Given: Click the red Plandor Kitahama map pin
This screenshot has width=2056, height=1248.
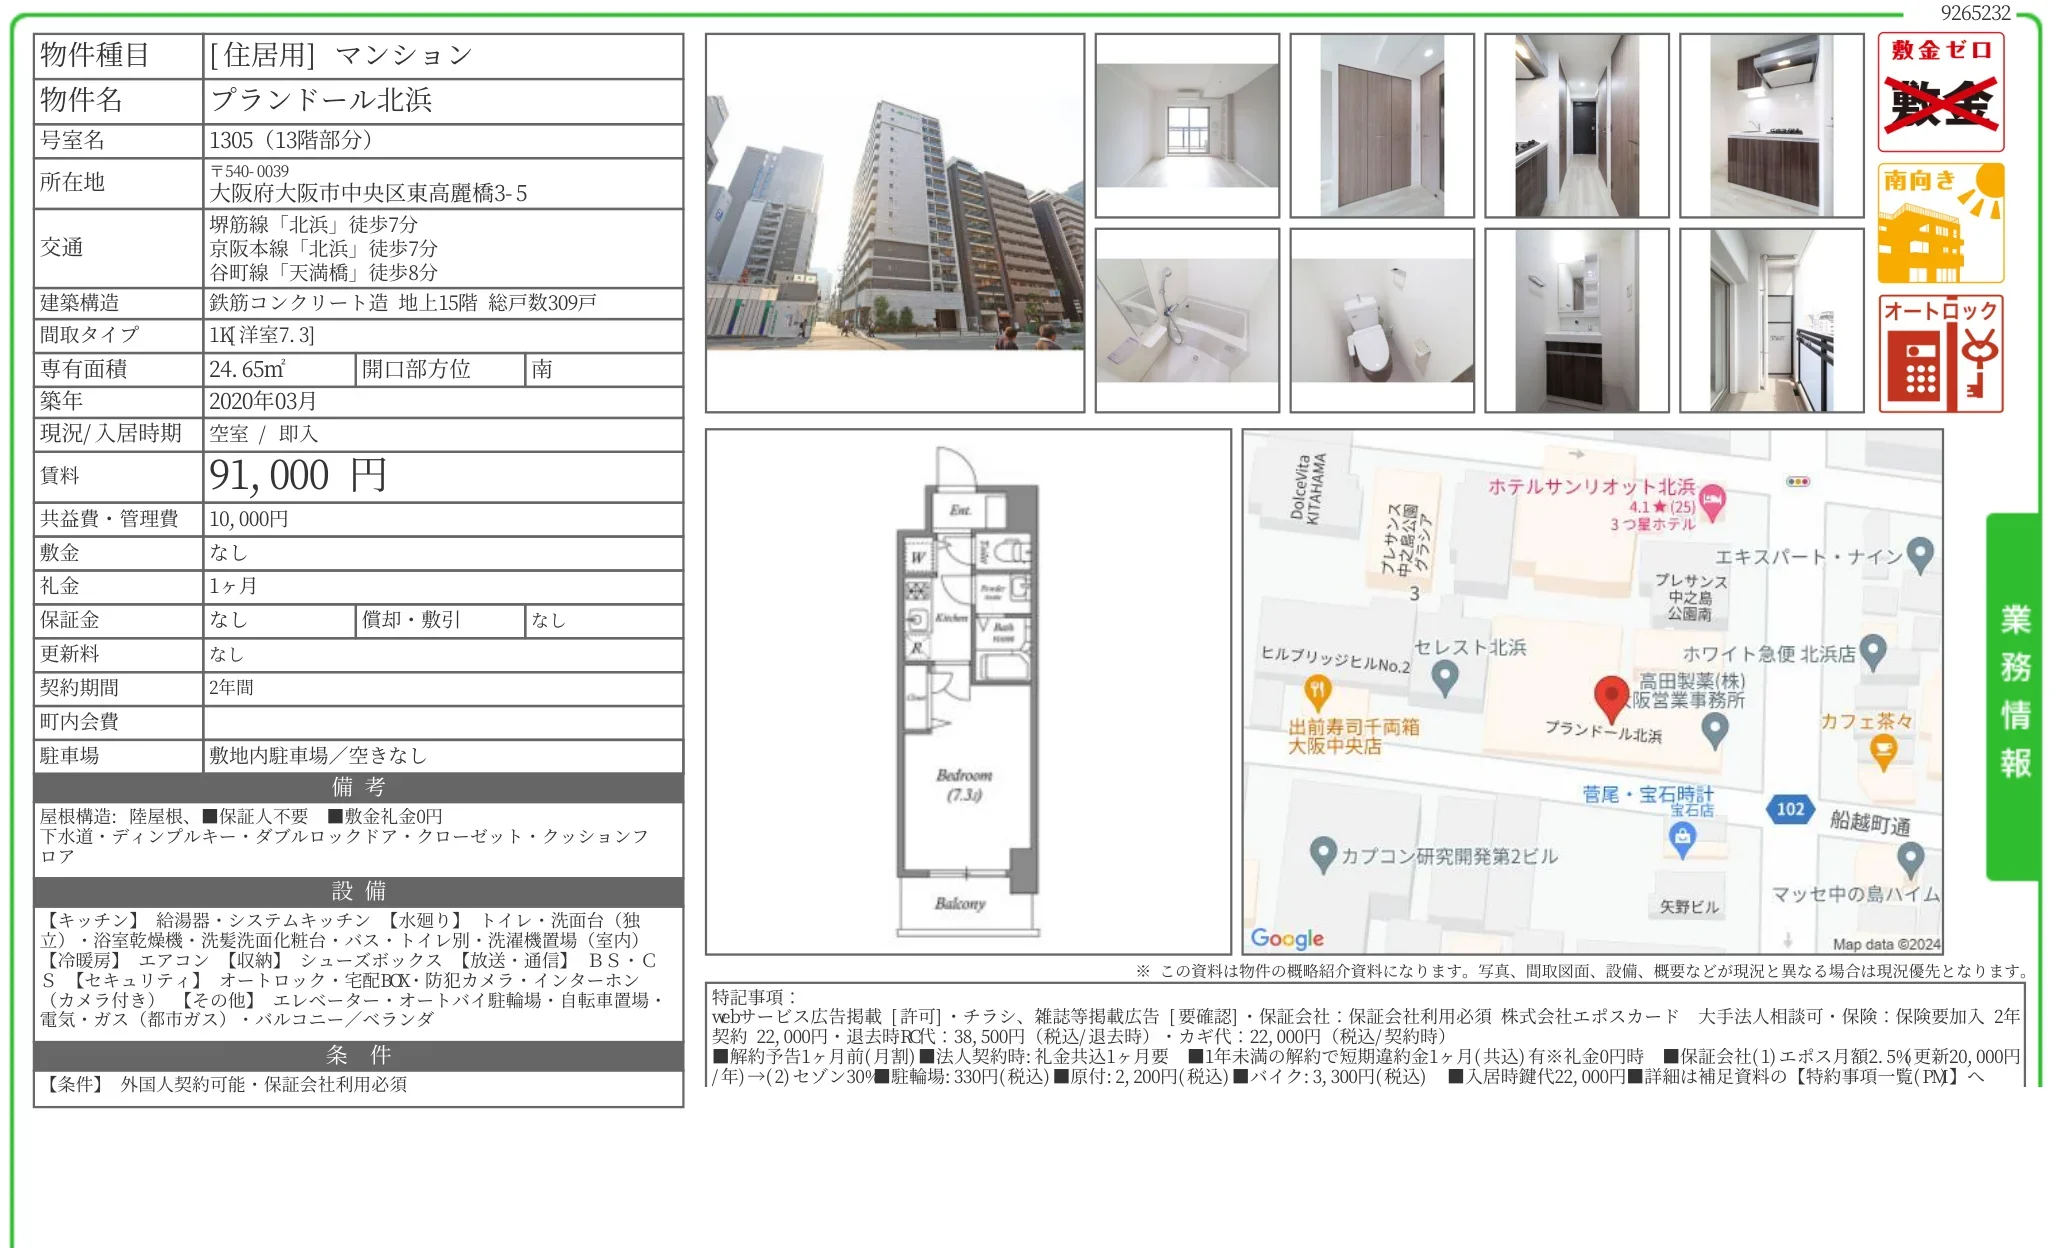Looking at the screenshot, I should point(1611,696).
